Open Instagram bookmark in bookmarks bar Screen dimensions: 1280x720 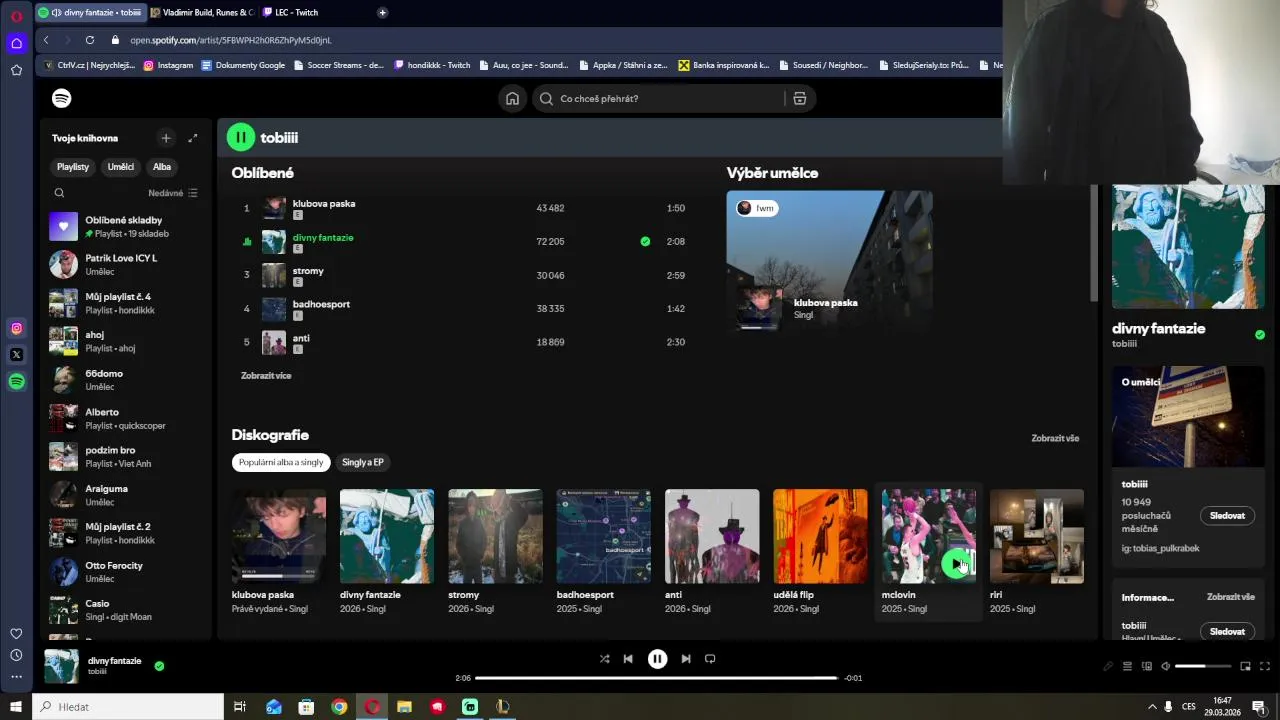coord(168,65)
